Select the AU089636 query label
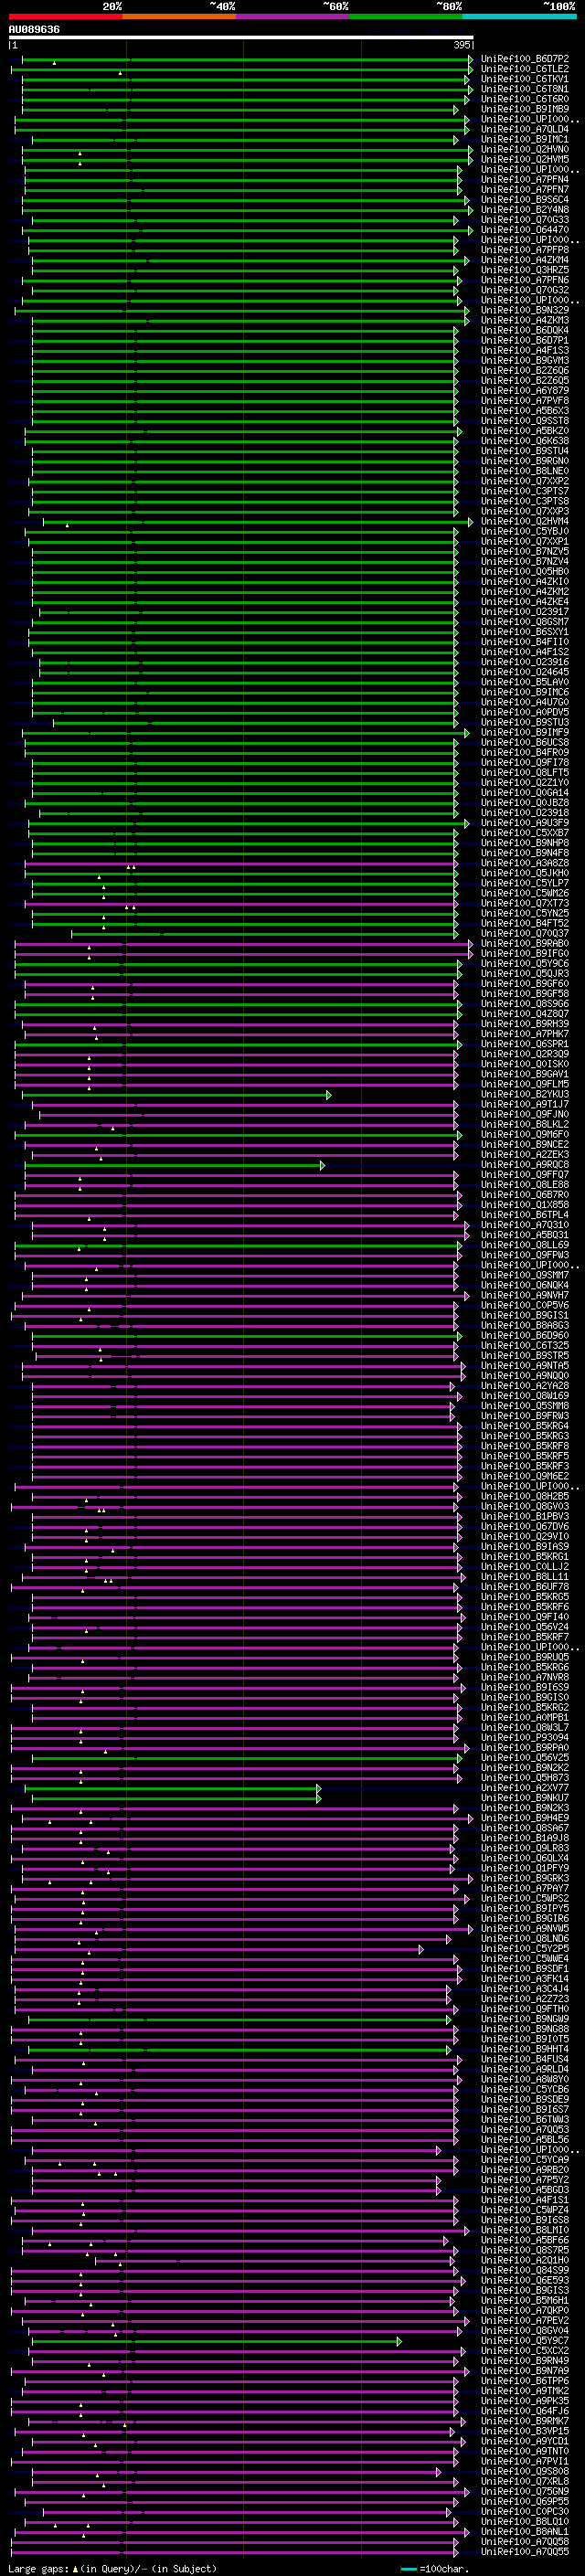 (x=34, y=29)
